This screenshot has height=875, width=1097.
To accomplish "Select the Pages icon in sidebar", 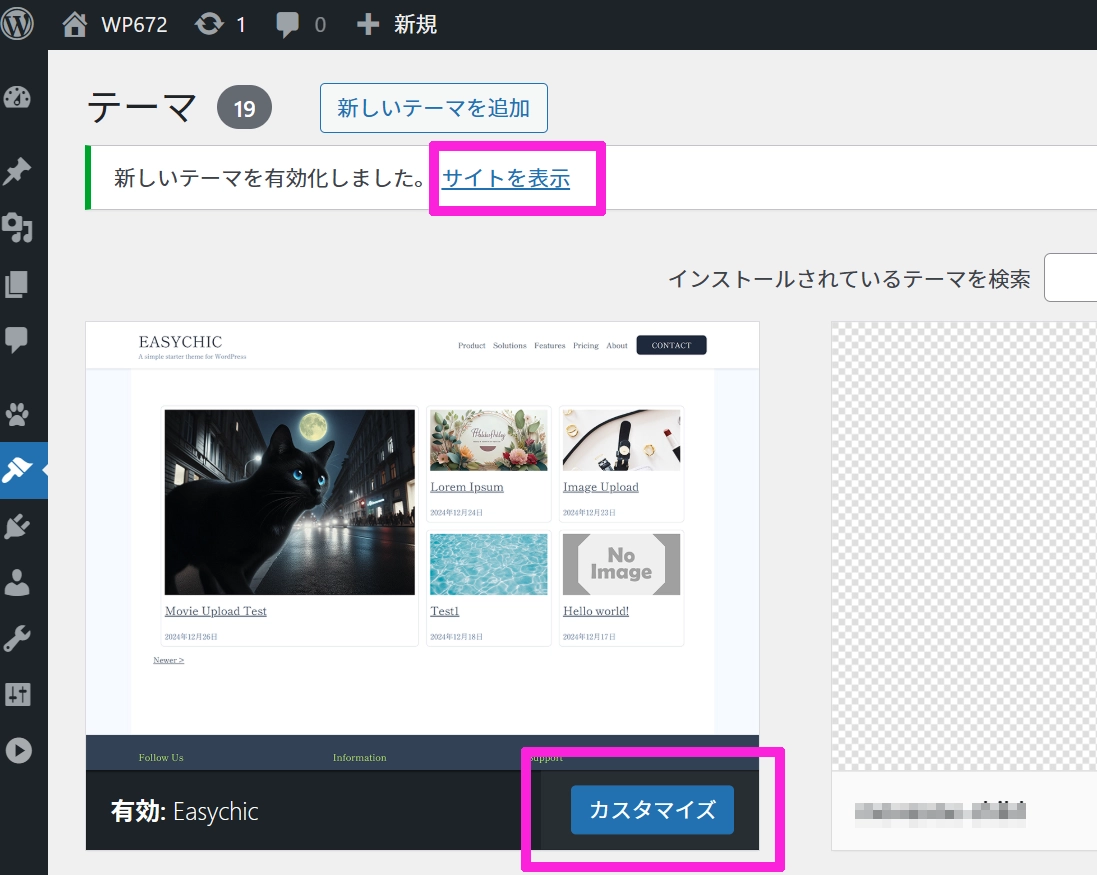I will pos(18,284).
